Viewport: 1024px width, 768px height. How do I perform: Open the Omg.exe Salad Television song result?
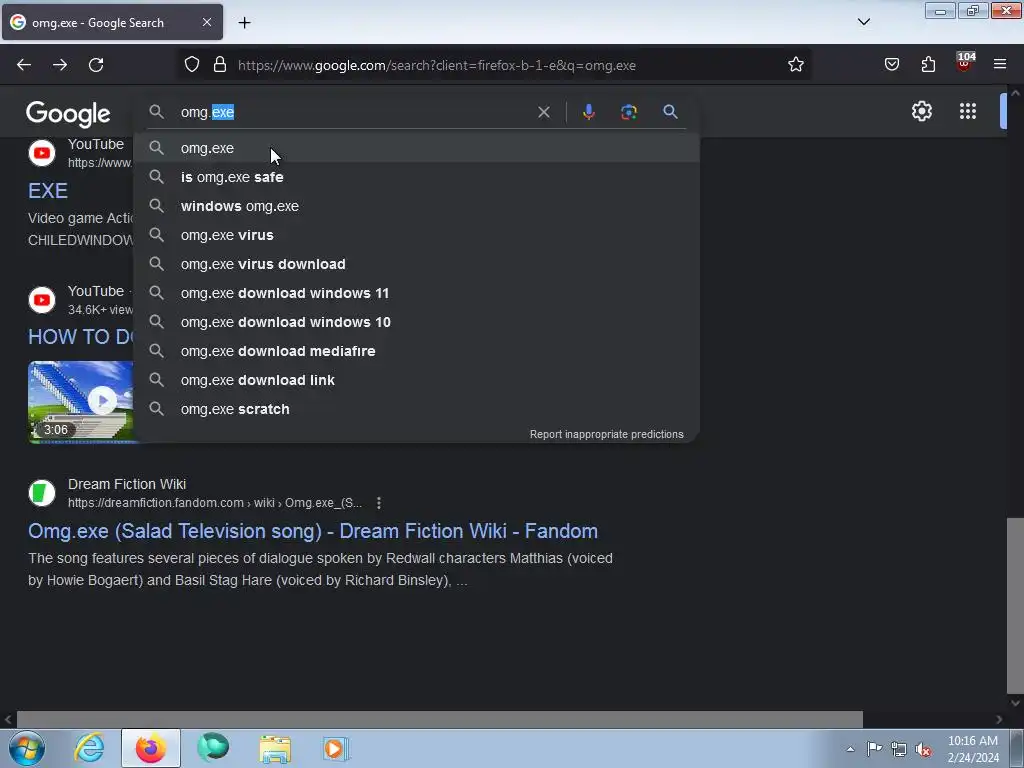pos(313,531)
